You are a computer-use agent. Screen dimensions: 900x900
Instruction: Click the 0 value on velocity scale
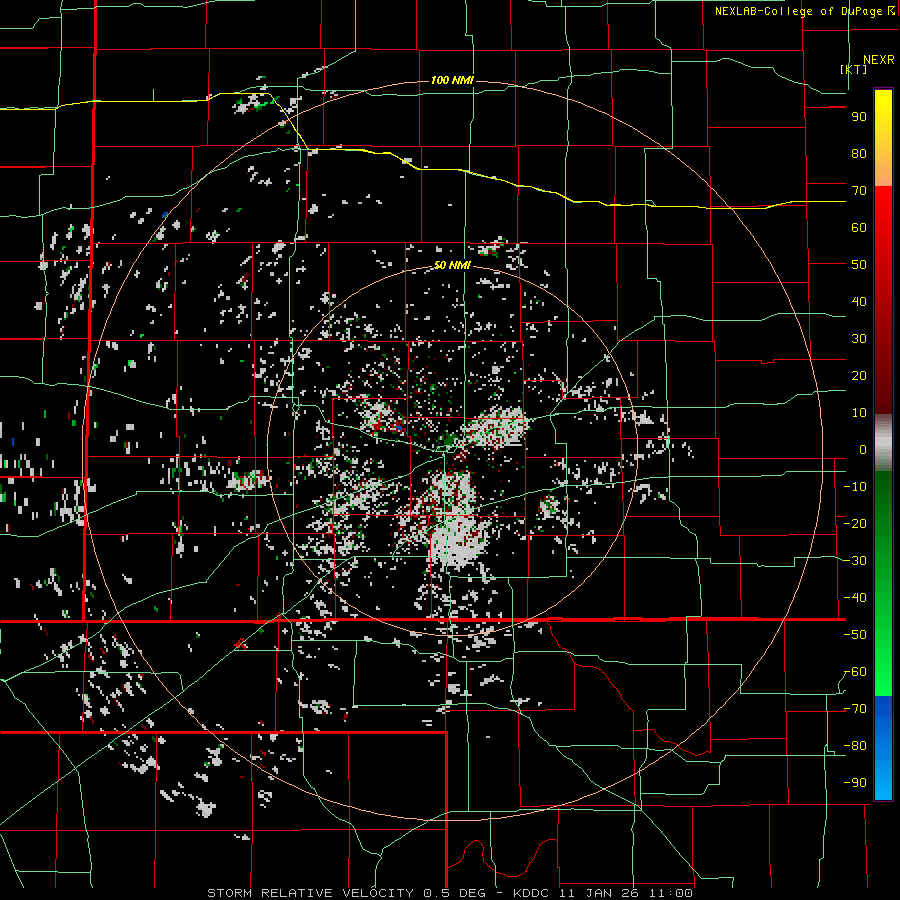click(863, 449)
